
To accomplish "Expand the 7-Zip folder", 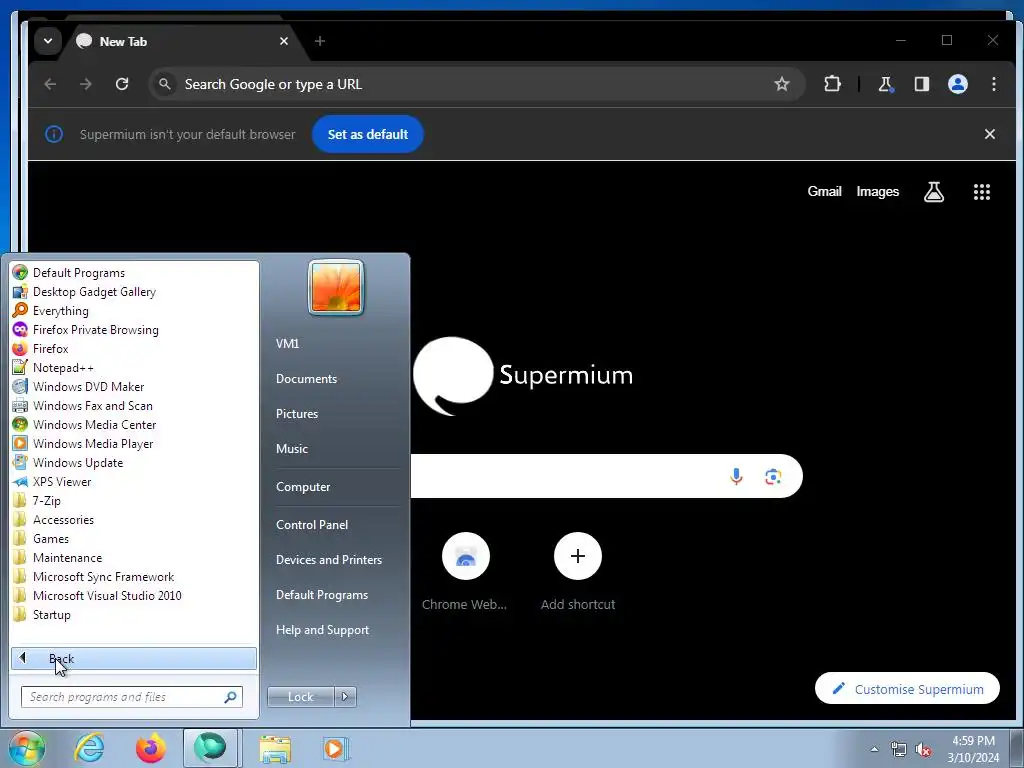I will 134,500.
